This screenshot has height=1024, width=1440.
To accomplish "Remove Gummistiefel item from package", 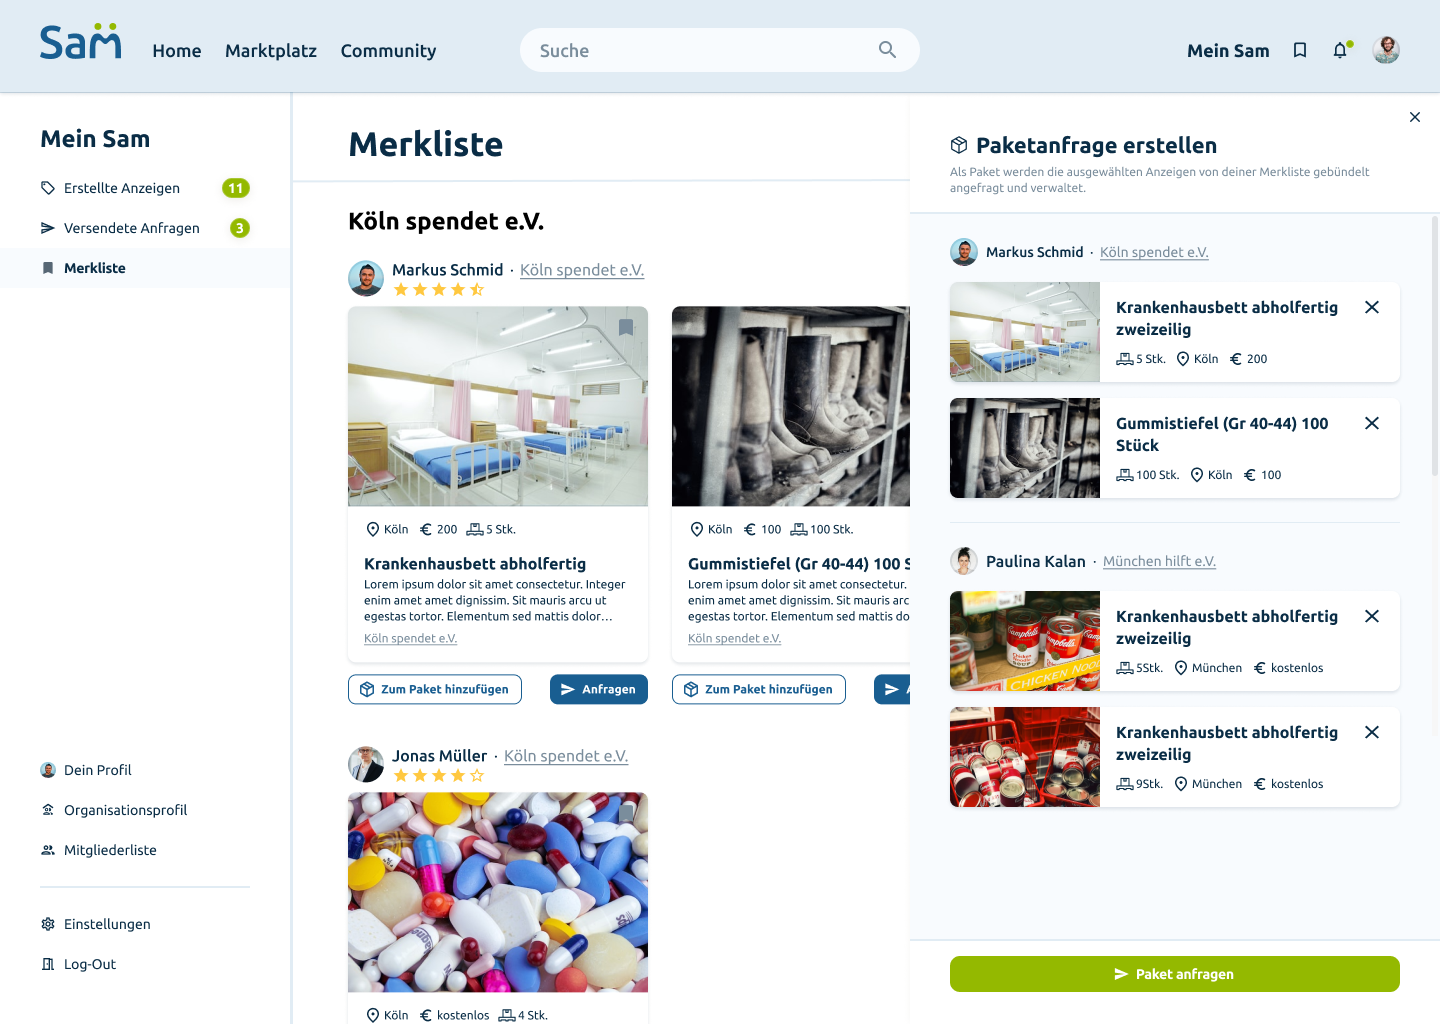I will tap(1372, 423).
